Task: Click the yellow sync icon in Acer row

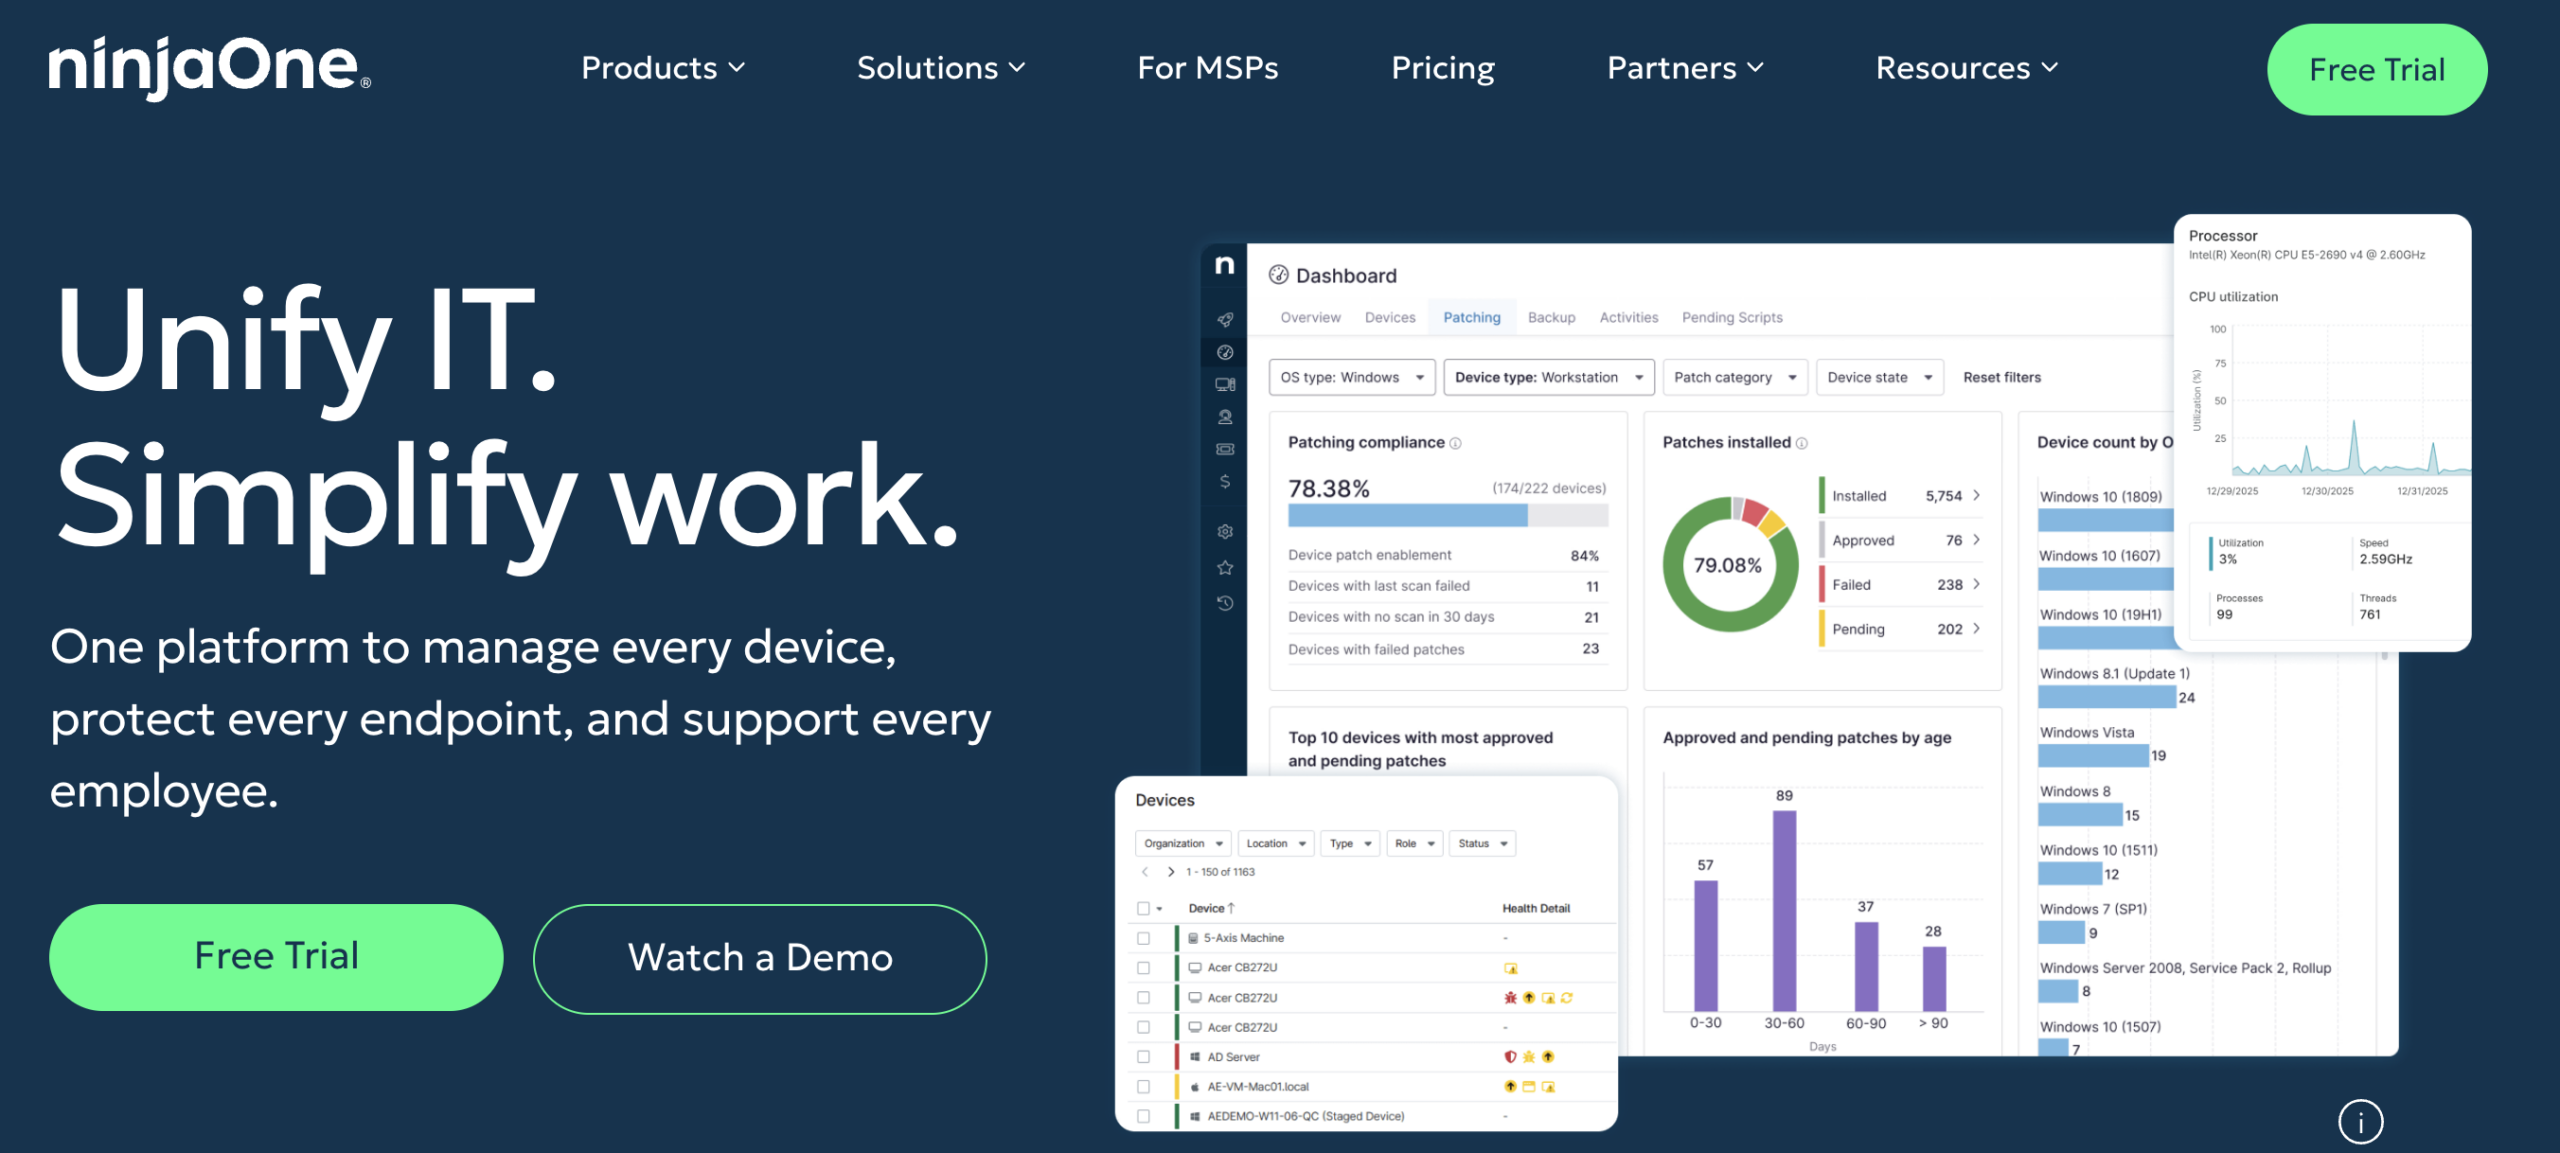Action: click(x=1566, y=997)
